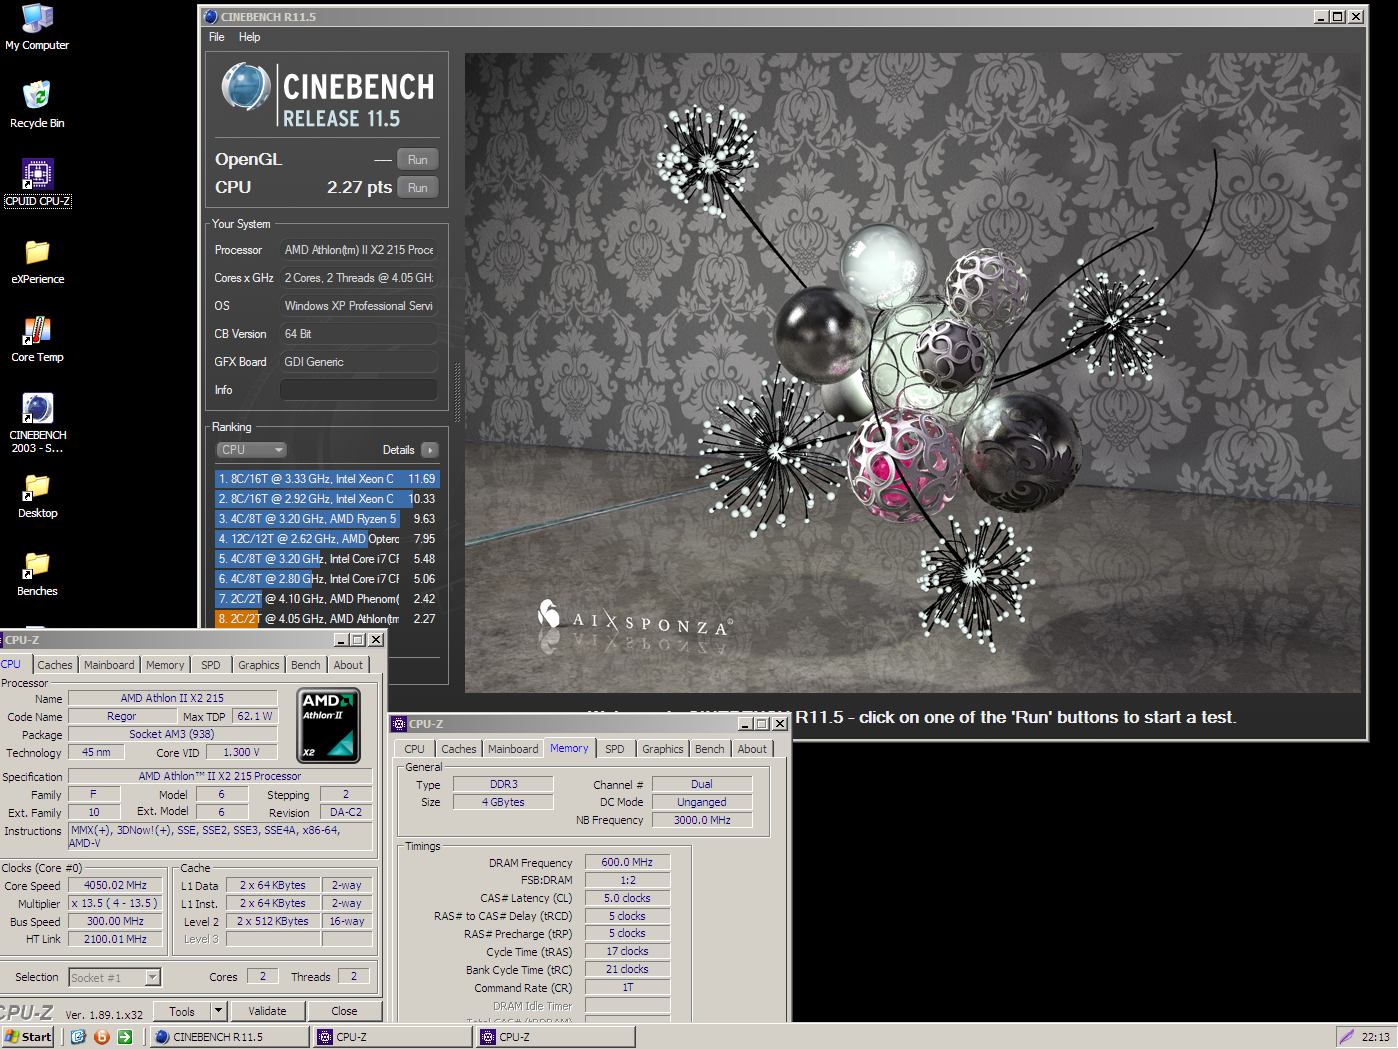1398x1049 pixels.
Task: Select ranking row 4 AMD Opteron 7.95
Action: tap(327, 539)
